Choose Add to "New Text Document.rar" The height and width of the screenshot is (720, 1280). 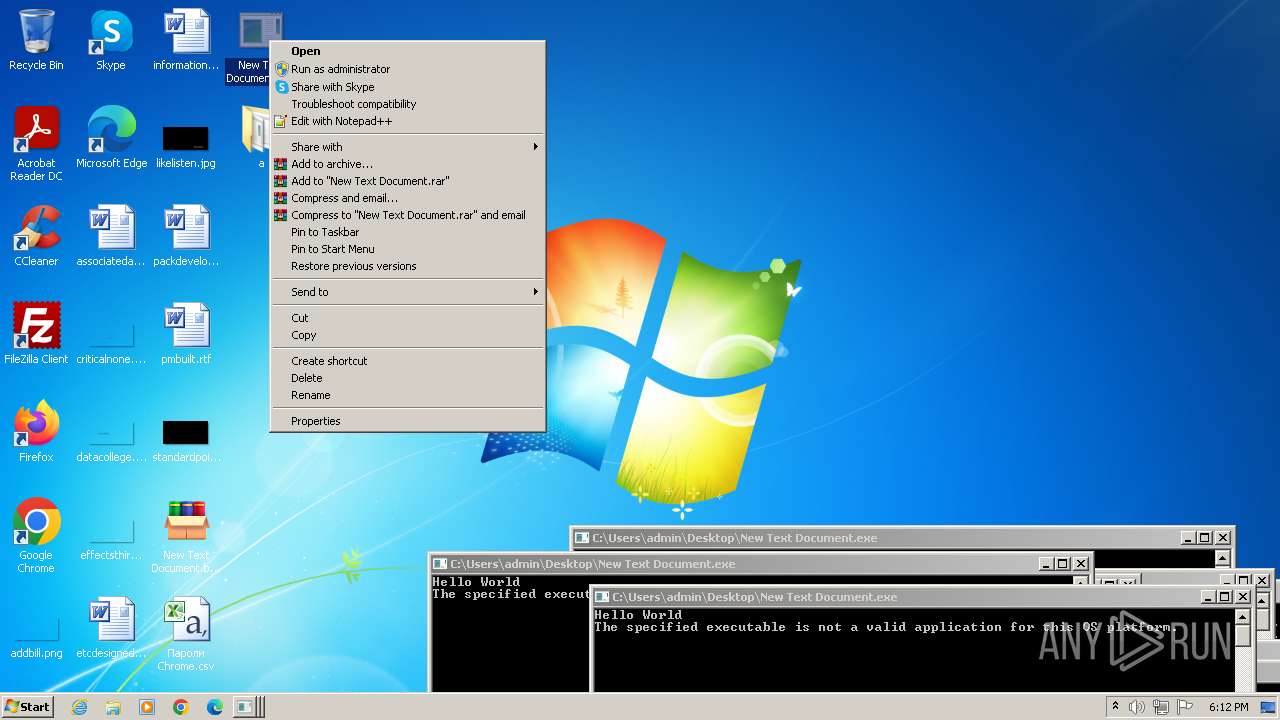(408, 181)
